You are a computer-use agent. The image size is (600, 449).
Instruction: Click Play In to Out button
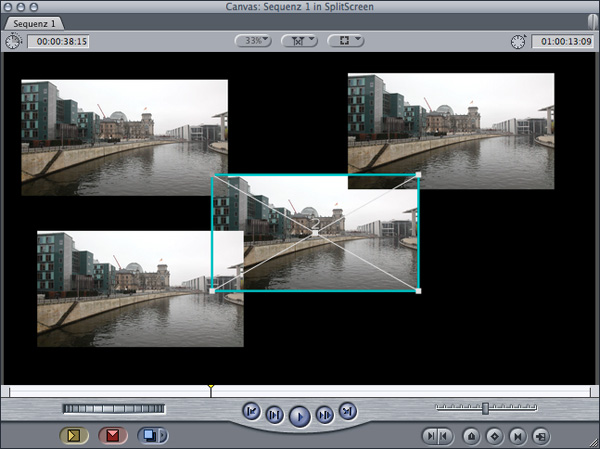pyautogui.click(x=274, y=413)
